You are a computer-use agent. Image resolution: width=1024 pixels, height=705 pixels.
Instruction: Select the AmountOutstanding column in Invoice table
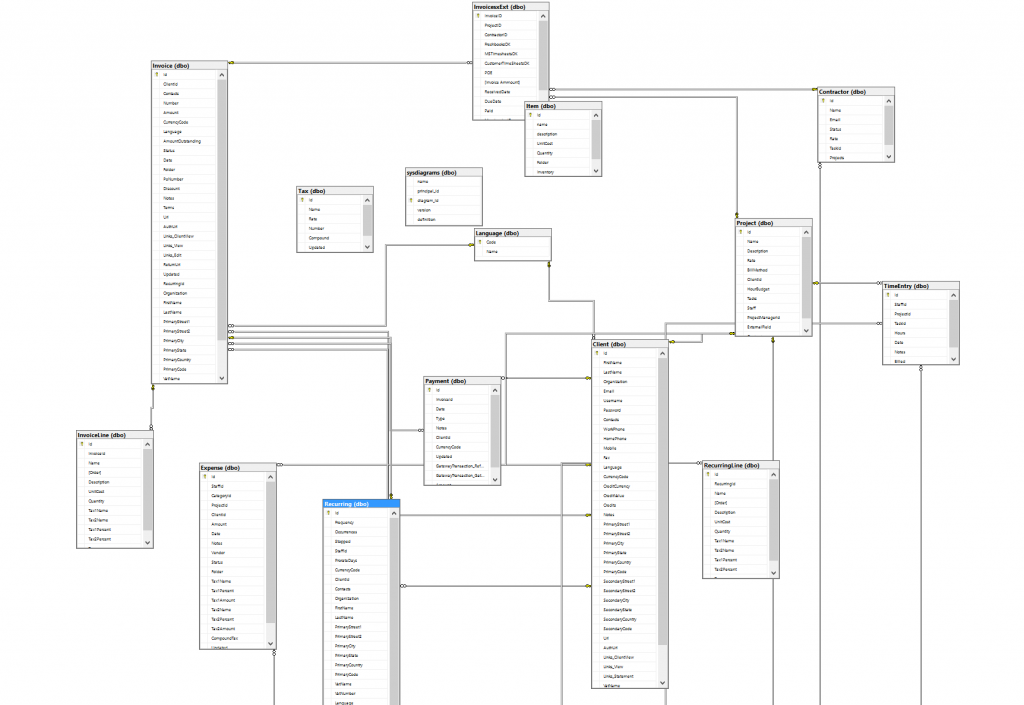(182, 141)
